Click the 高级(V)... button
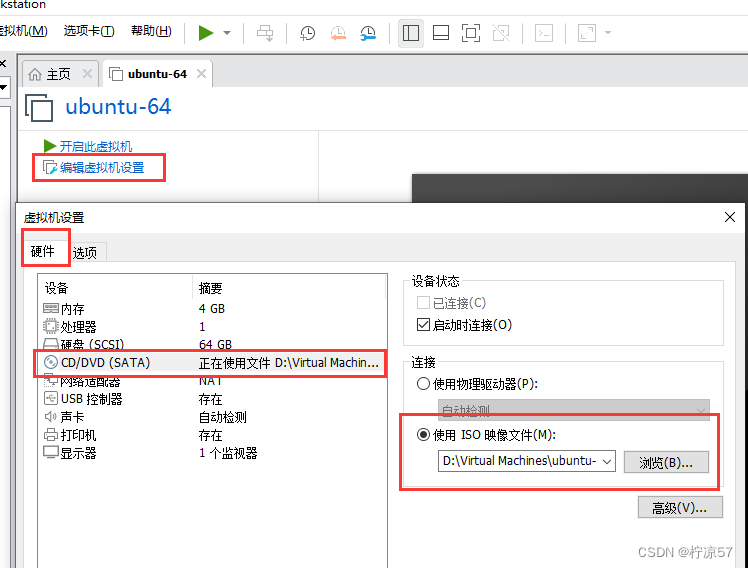 click(680, 507)
